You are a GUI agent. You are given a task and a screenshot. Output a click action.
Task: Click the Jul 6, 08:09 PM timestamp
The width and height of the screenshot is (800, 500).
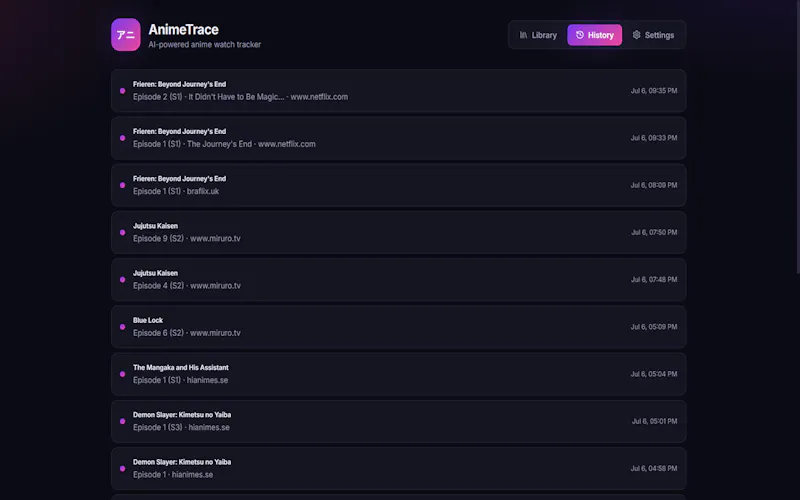click(x=654, y=185)
